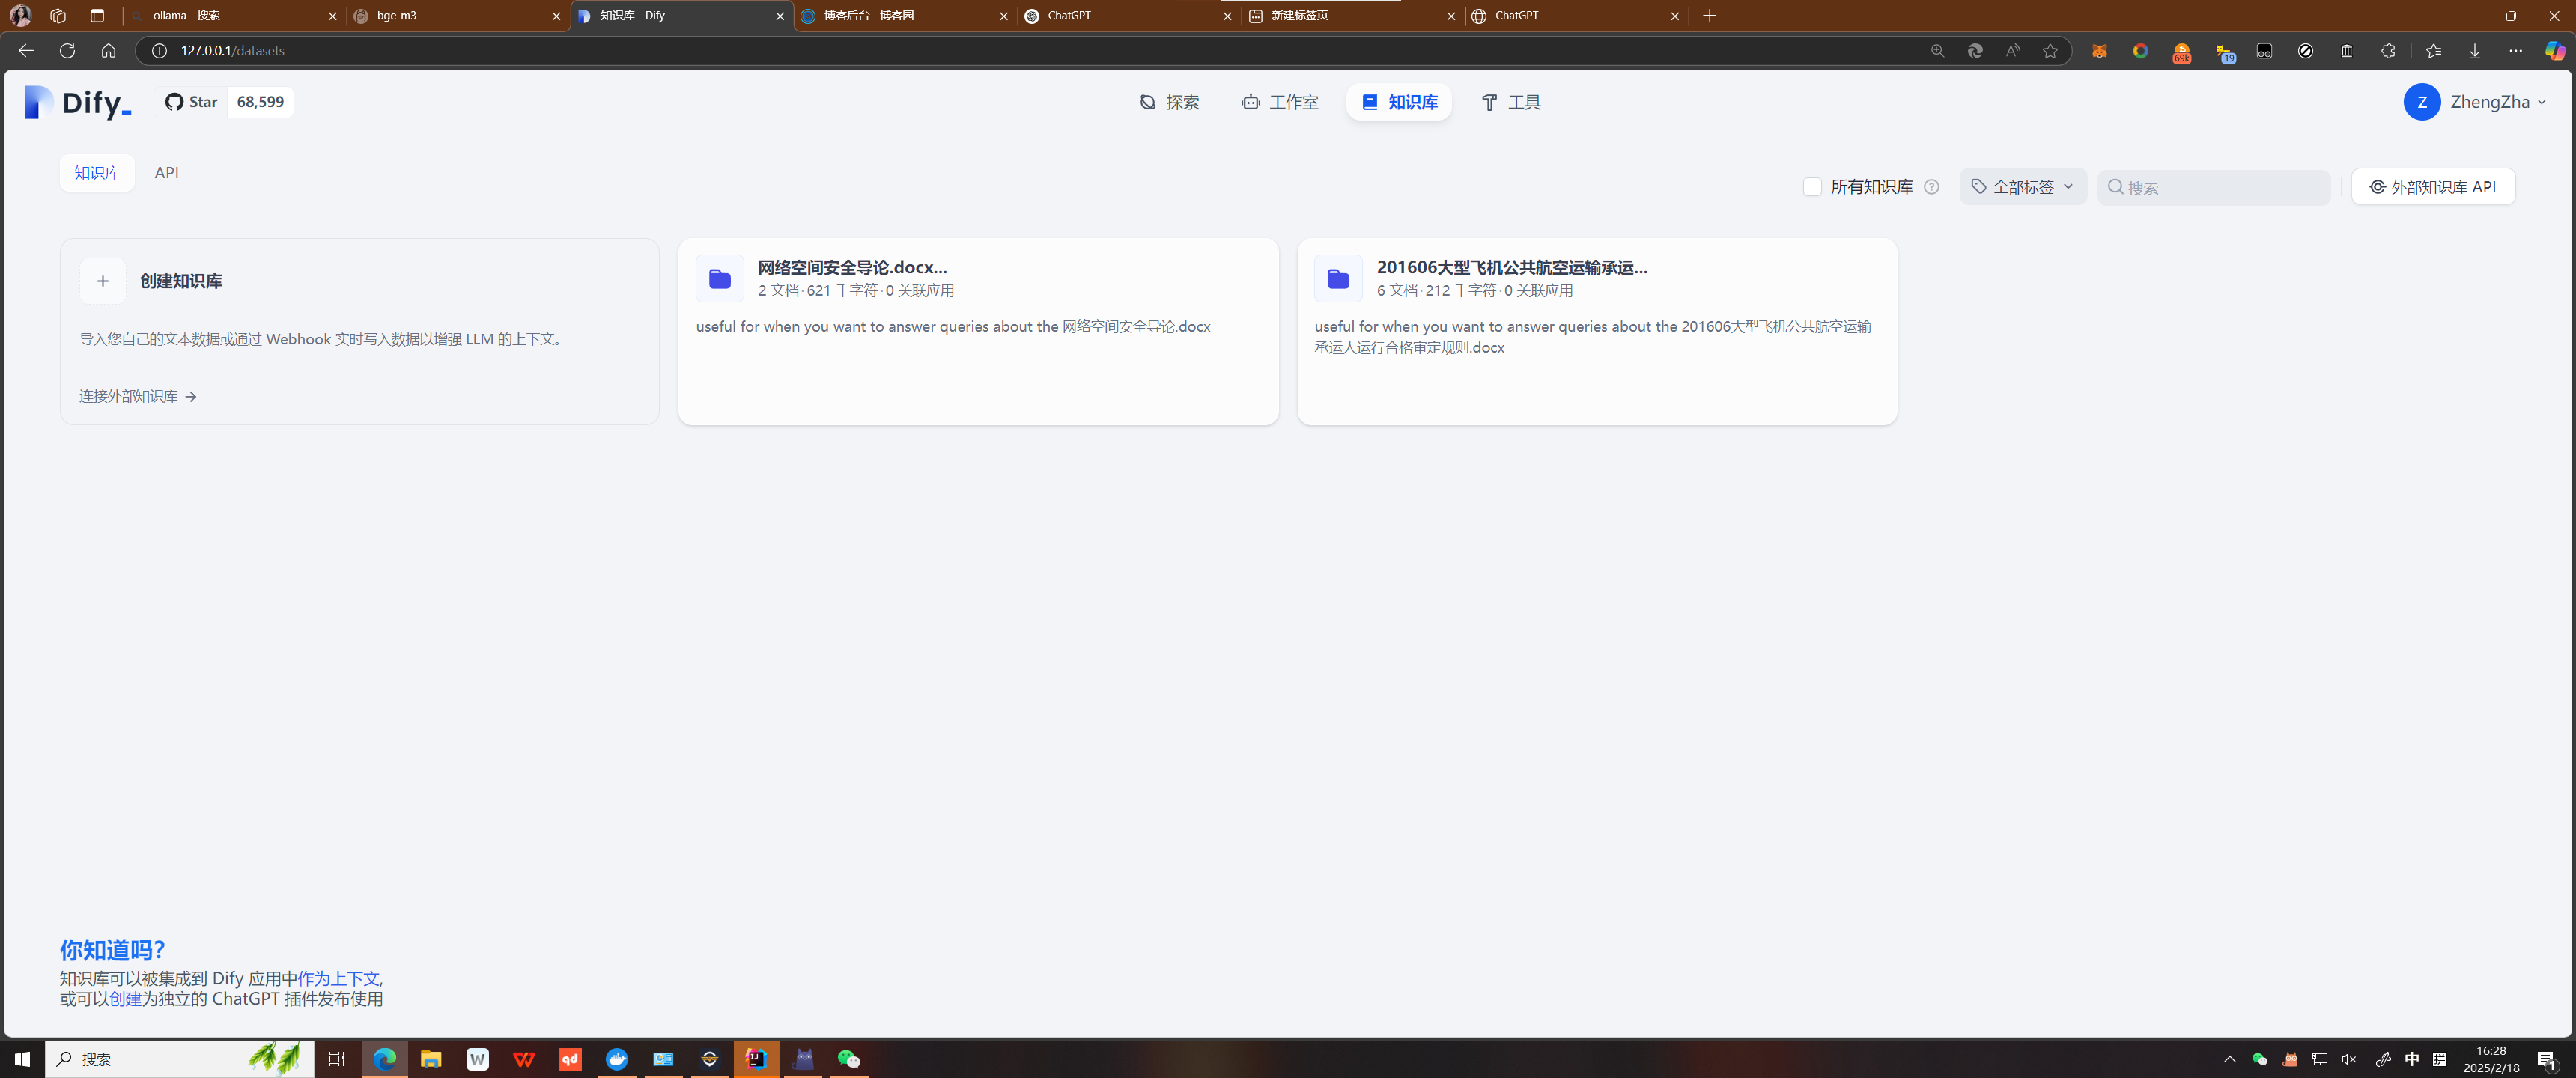Click the 201606大型飞机 knowledge base folder icon
This screenshot has height=1078, width=2576.
point(1338,279)
